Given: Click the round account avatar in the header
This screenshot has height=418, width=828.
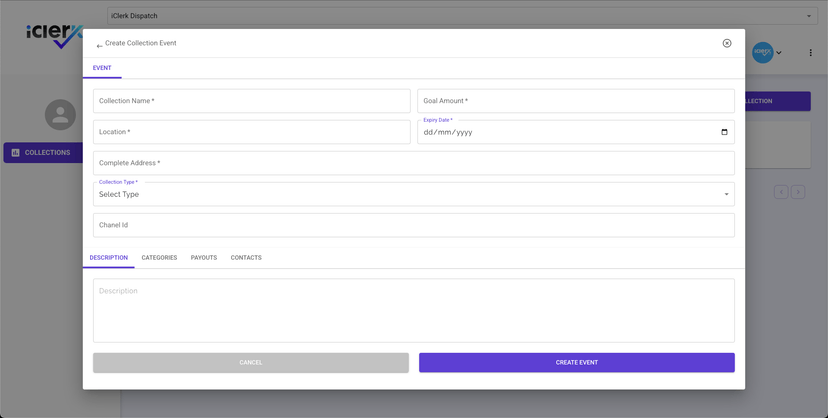Looking at the screenshot, I should (763, 53).
